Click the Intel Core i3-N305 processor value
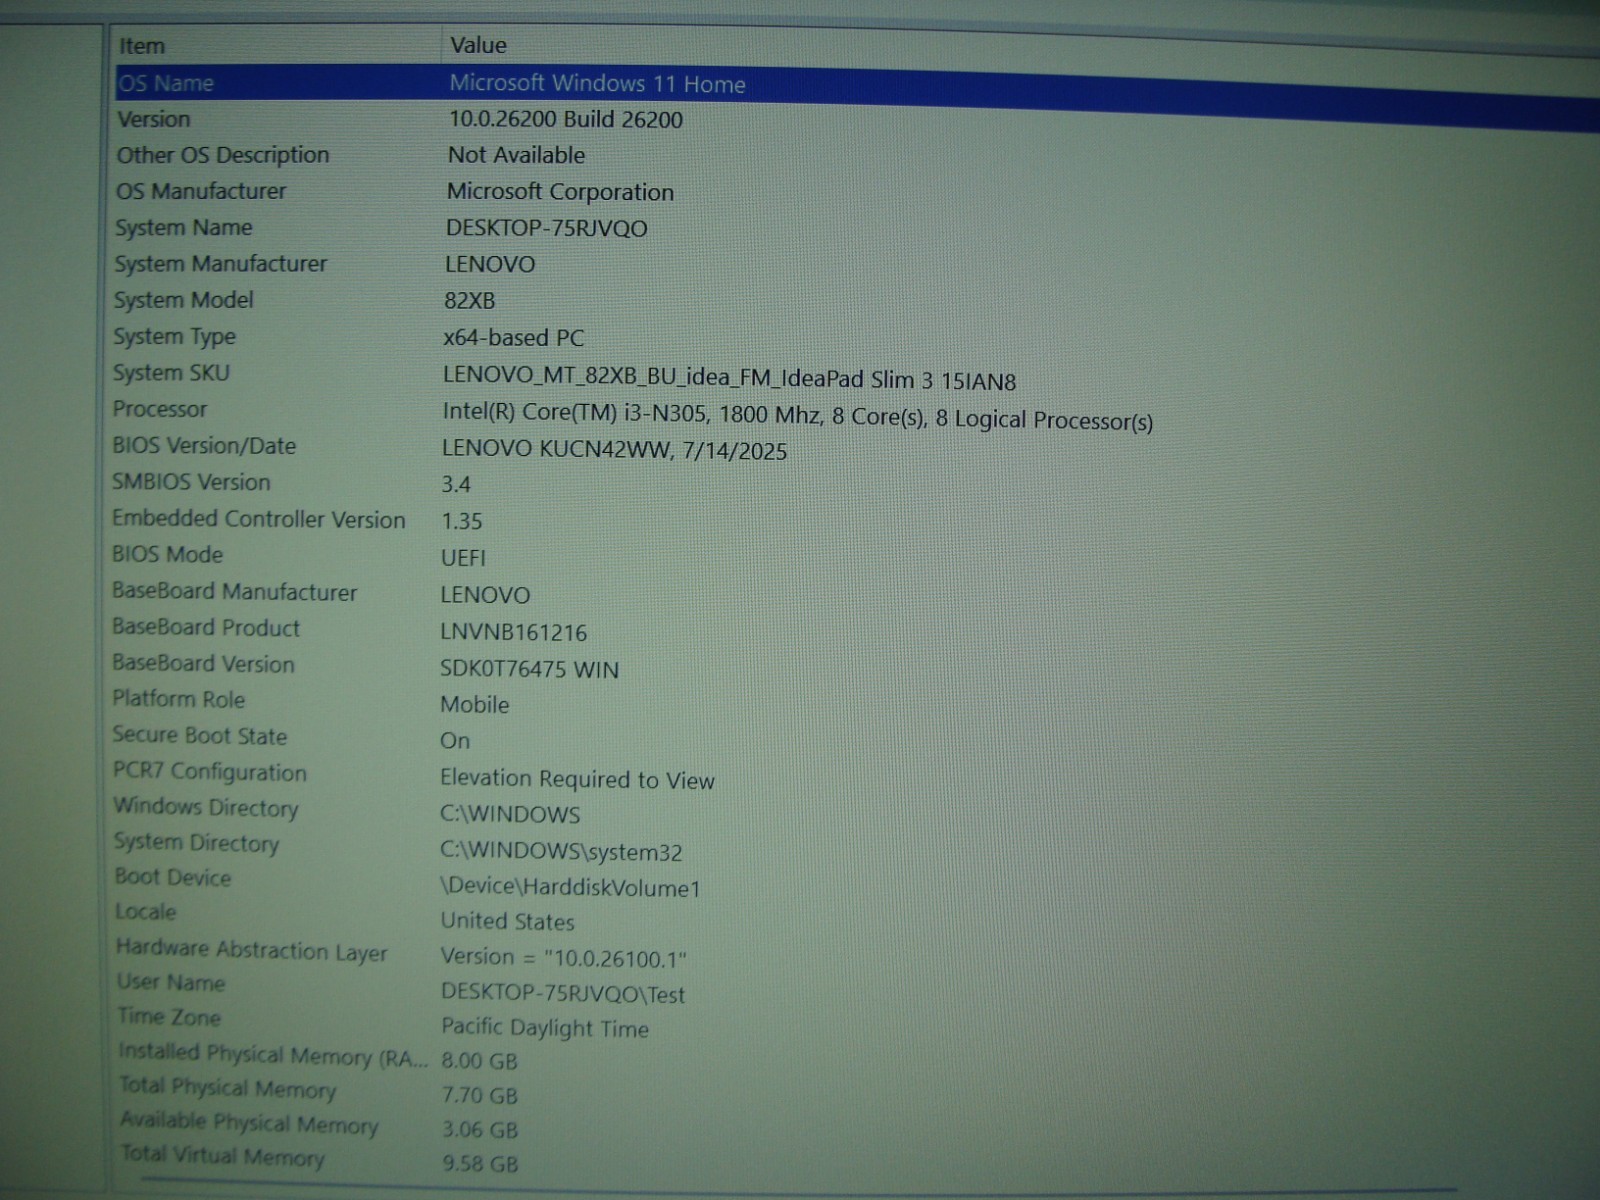1600x1200 pixels. tap(797, 416)
